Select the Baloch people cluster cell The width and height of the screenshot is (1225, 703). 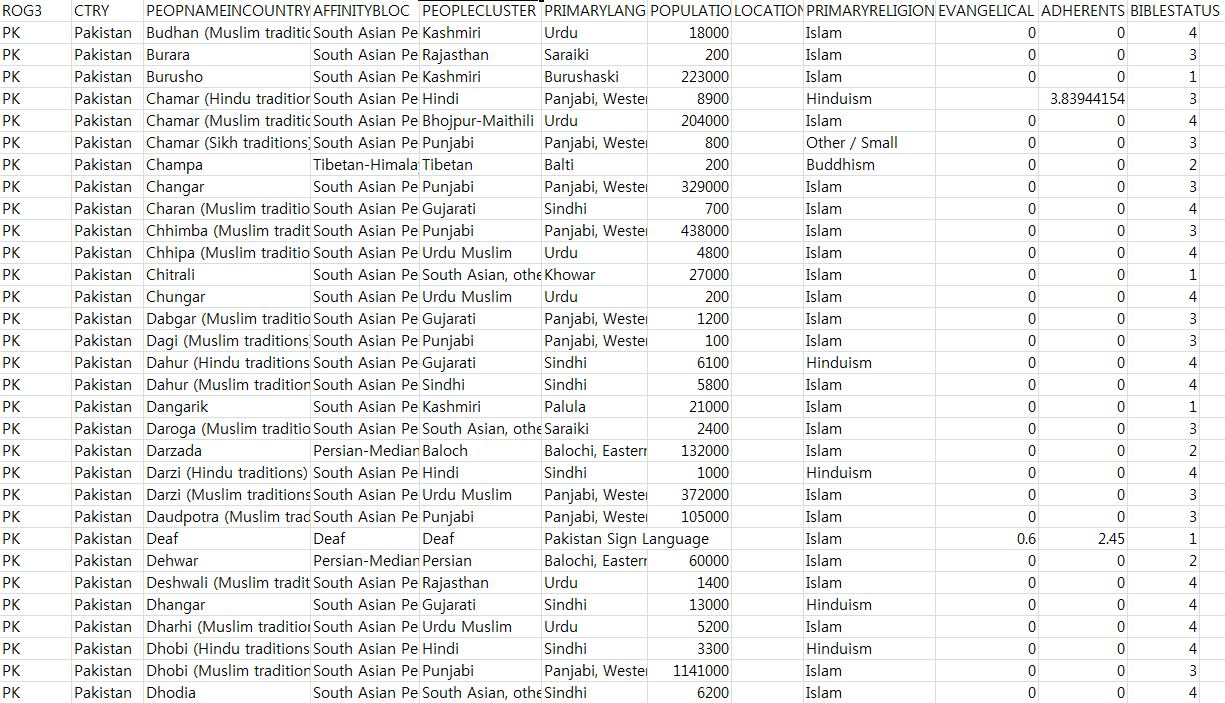[x=480, y=451]
